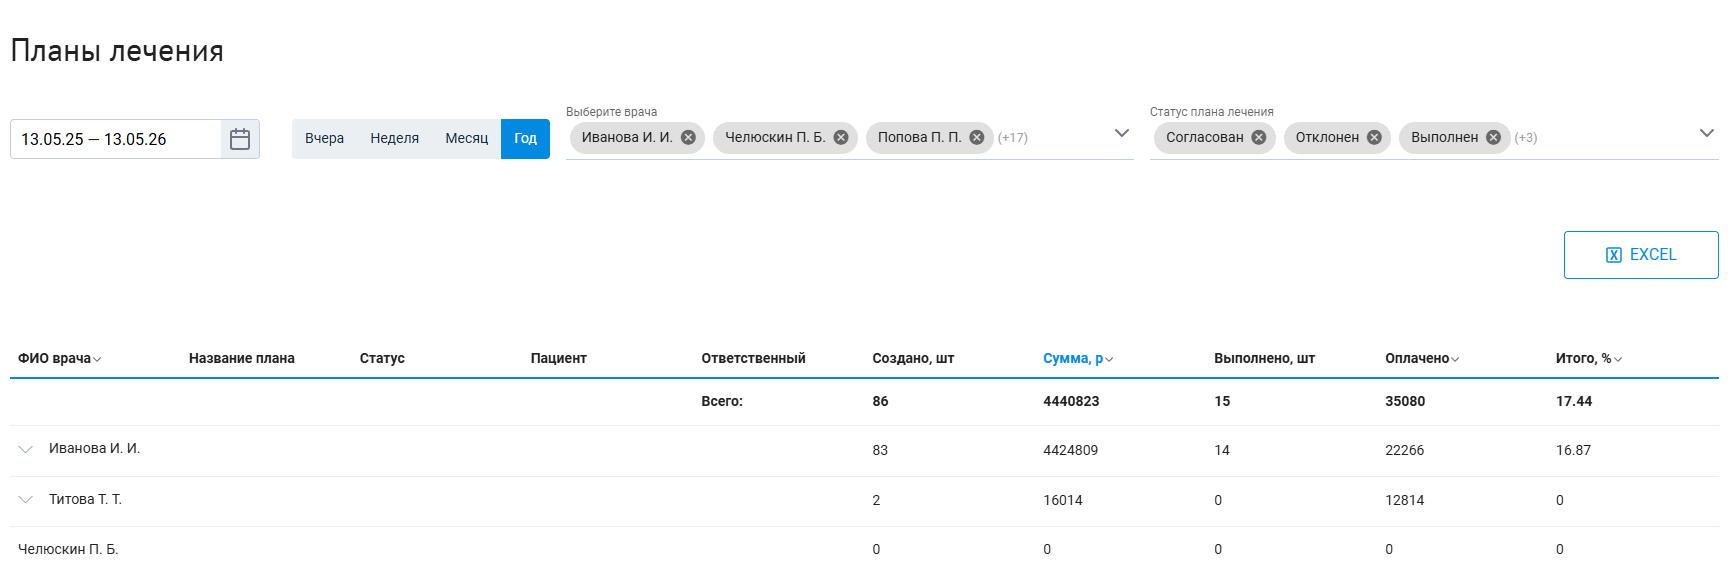
Task: Click Иванова's sum value 4424809
Action: 1070,450
